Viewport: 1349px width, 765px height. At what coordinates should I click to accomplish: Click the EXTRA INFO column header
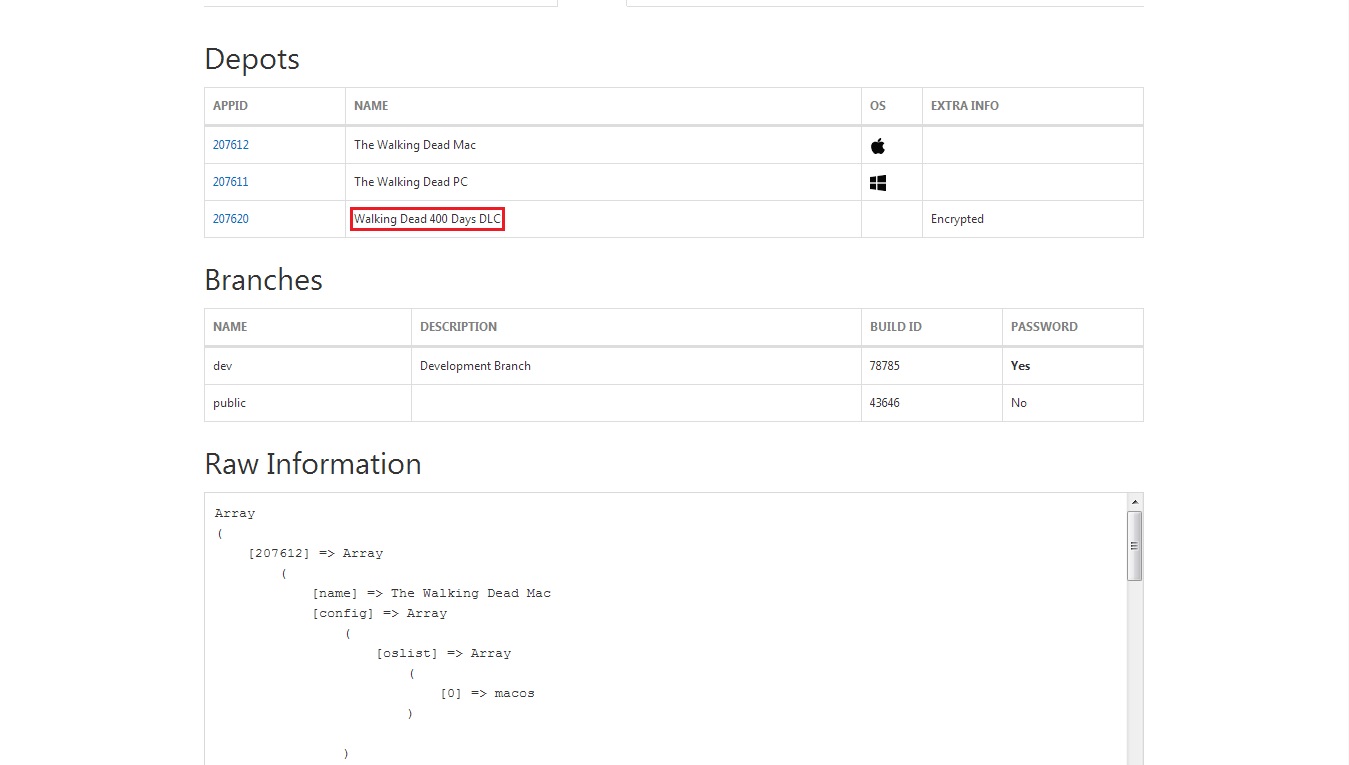[1032, 106]
